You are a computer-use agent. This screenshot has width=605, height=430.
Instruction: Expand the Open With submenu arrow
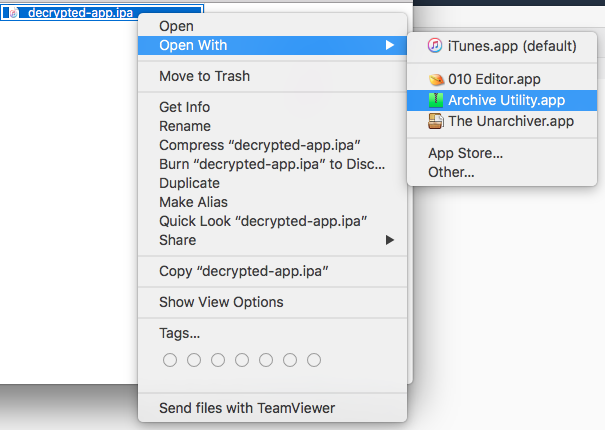tap(390, 45)
